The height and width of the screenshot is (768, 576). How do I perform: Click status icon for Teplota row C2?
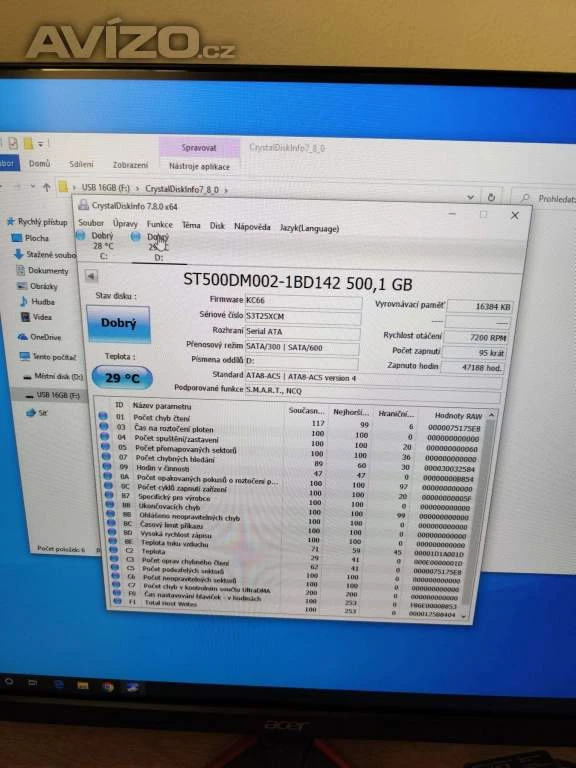(x=113, y=550)
